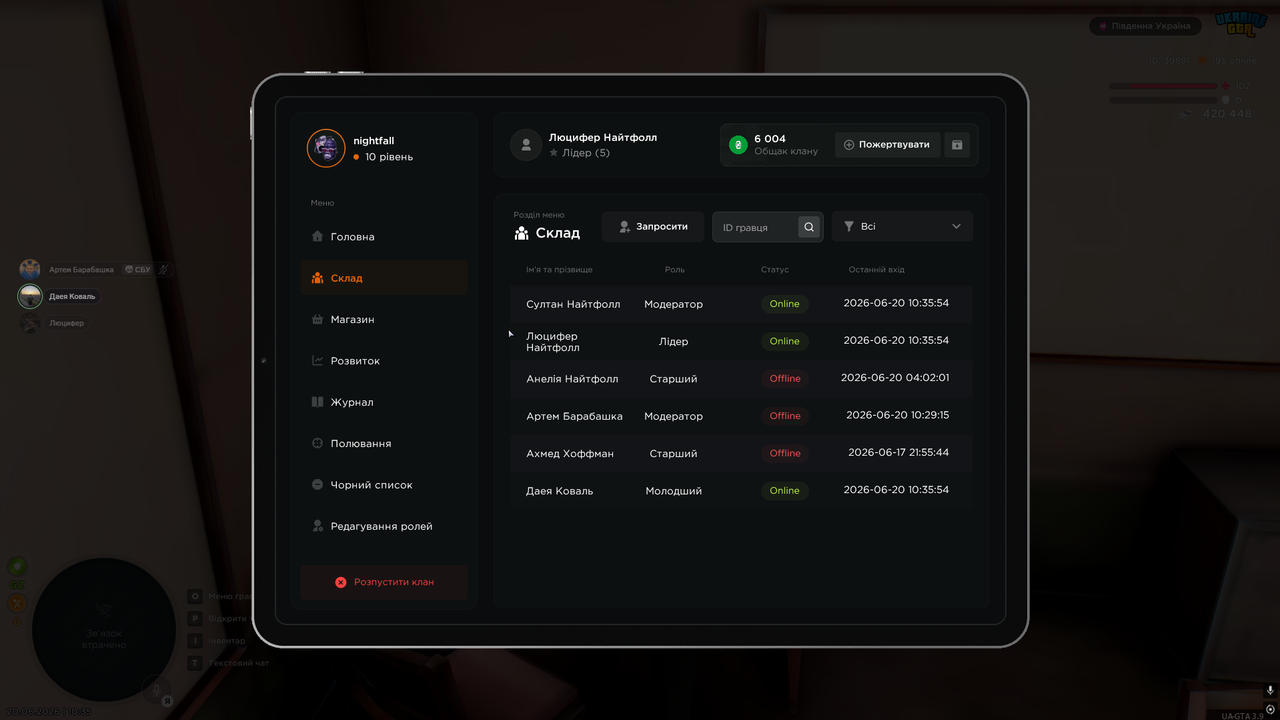
Task: Click the 6 004 clan fund amount
Action: [x=770, y=139]
